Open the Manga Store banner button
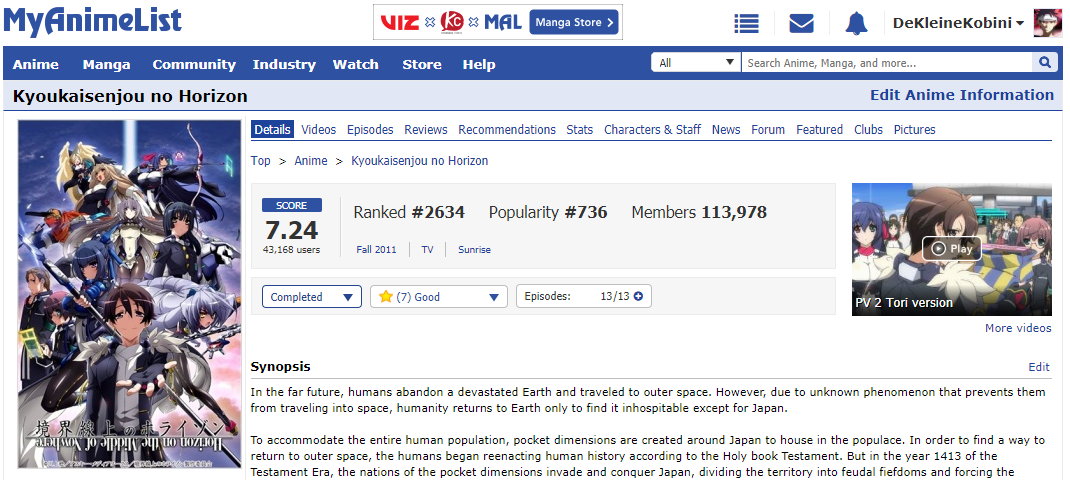 (574, 22)
